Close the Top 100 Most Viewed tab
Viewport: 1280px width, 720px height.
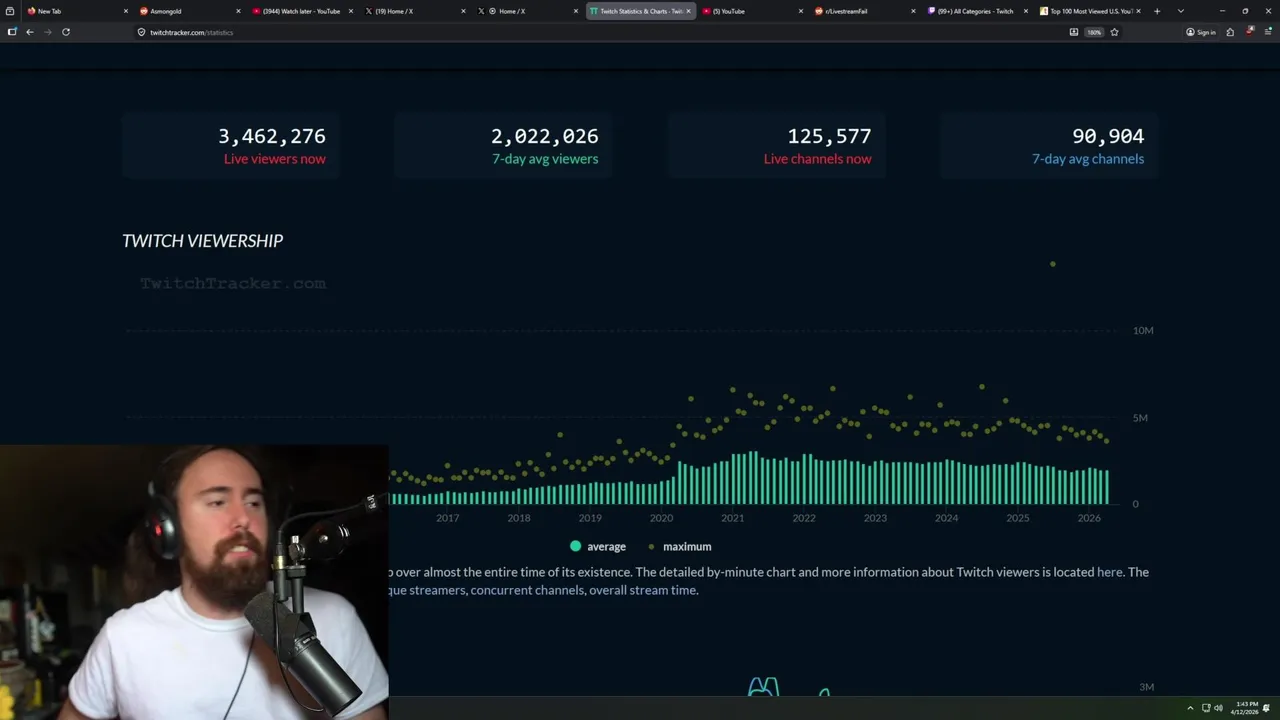pyautogui.click(x=1138, y=11)
